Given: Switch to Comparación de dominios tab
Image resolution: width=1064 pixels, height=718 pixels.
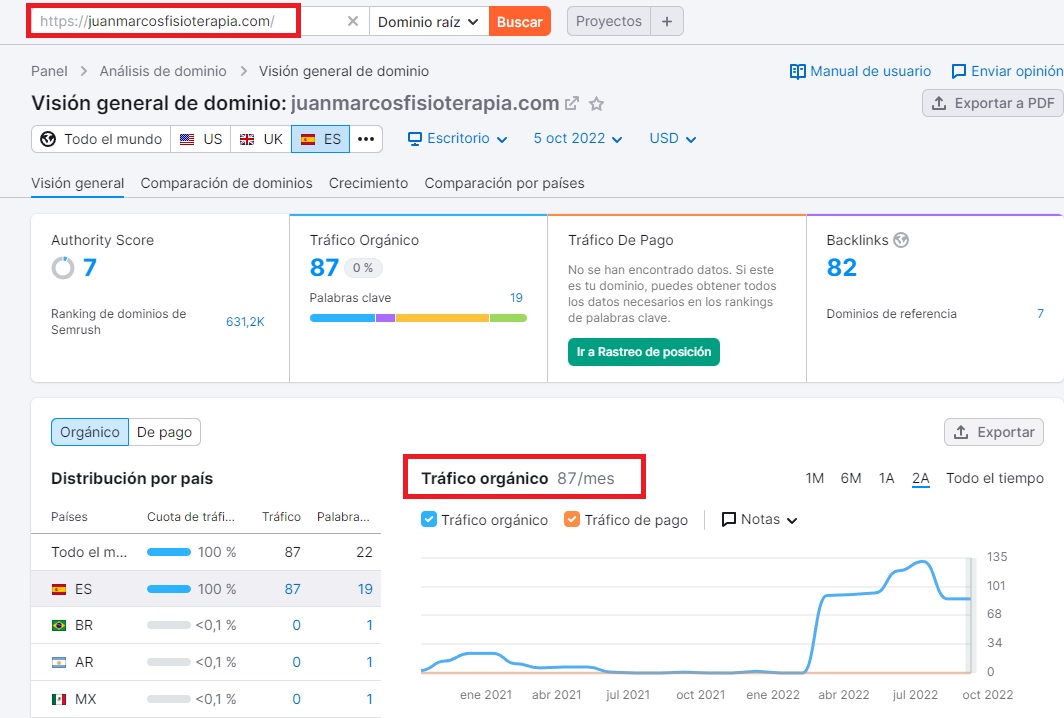Looking at the screenshot, I should tap(226, 183).
